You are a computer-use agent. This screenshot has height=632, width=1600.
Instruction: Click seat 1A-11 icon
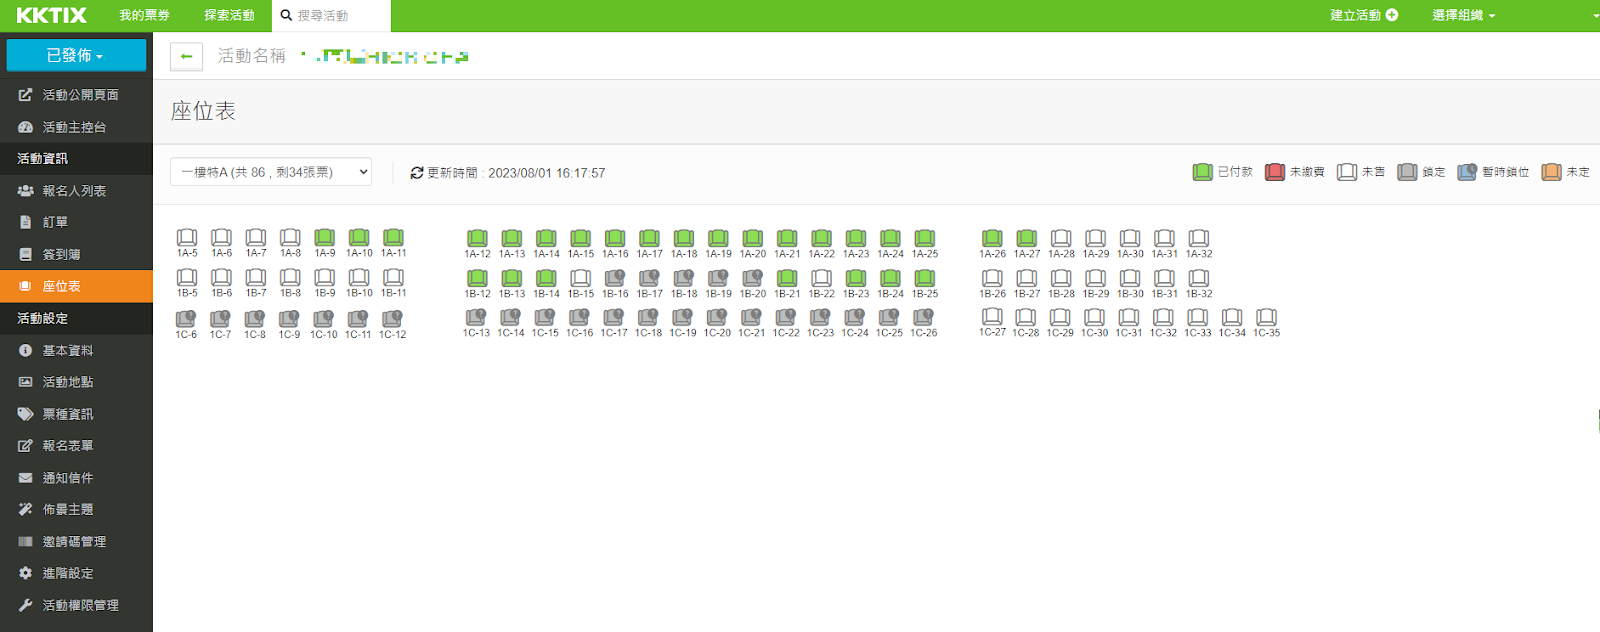[394, 237]
